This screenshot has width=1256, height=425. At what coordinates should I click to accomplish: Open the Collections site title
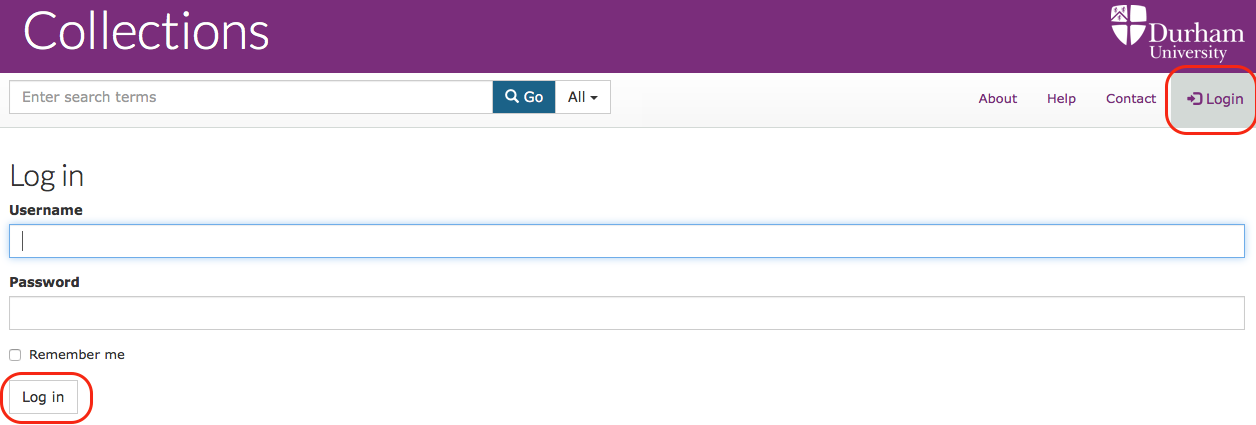(x=147, y=32)
